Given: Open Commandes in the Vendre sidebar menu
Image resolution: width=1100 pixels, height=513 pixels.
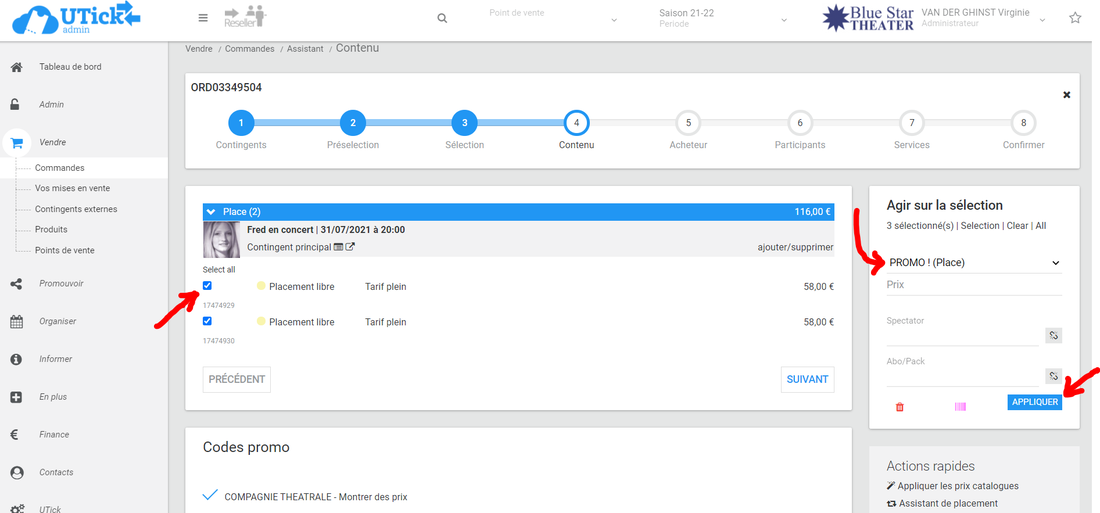Looking at the screenshot, I should click(60, 168).
